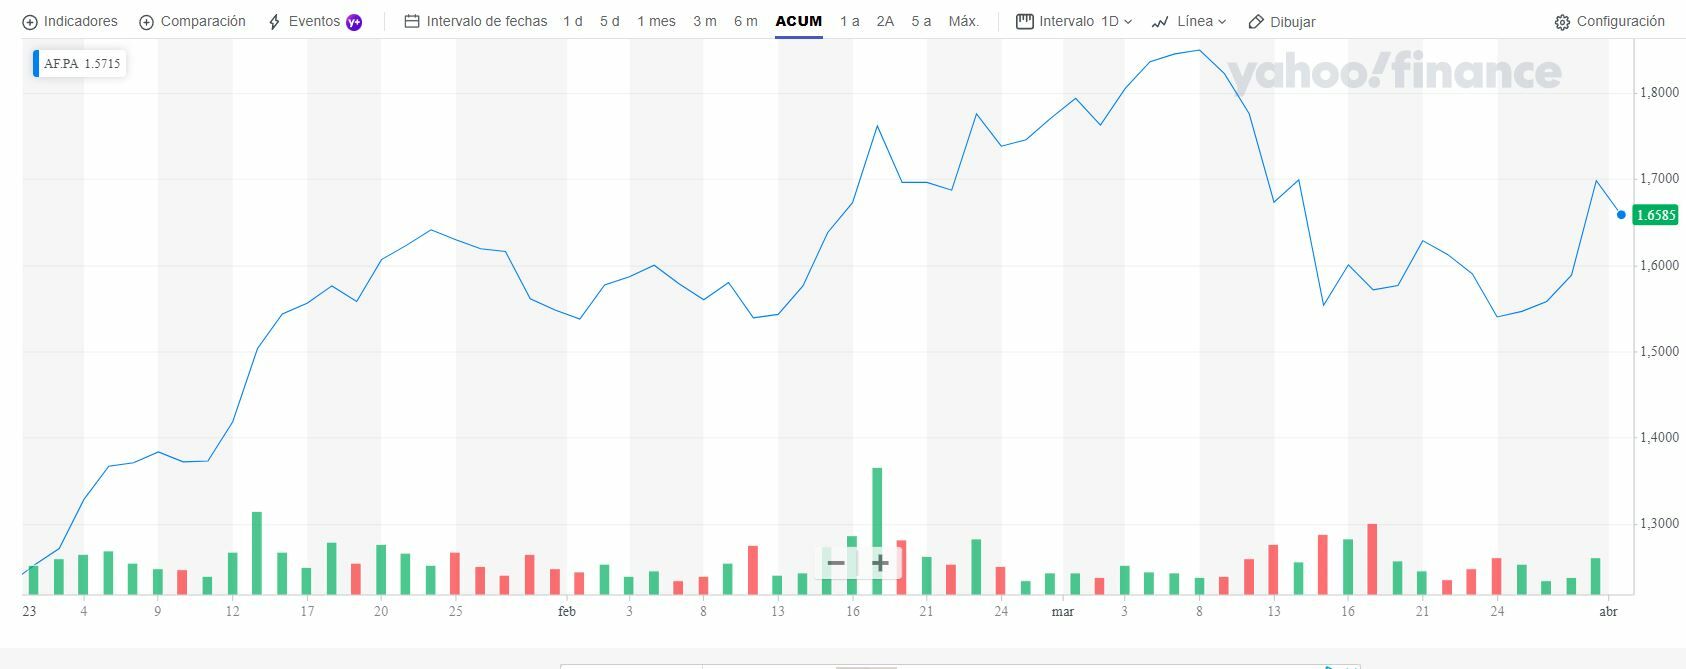
Task: Click the green 1.6585 price tag
Action: point(1655,215)
